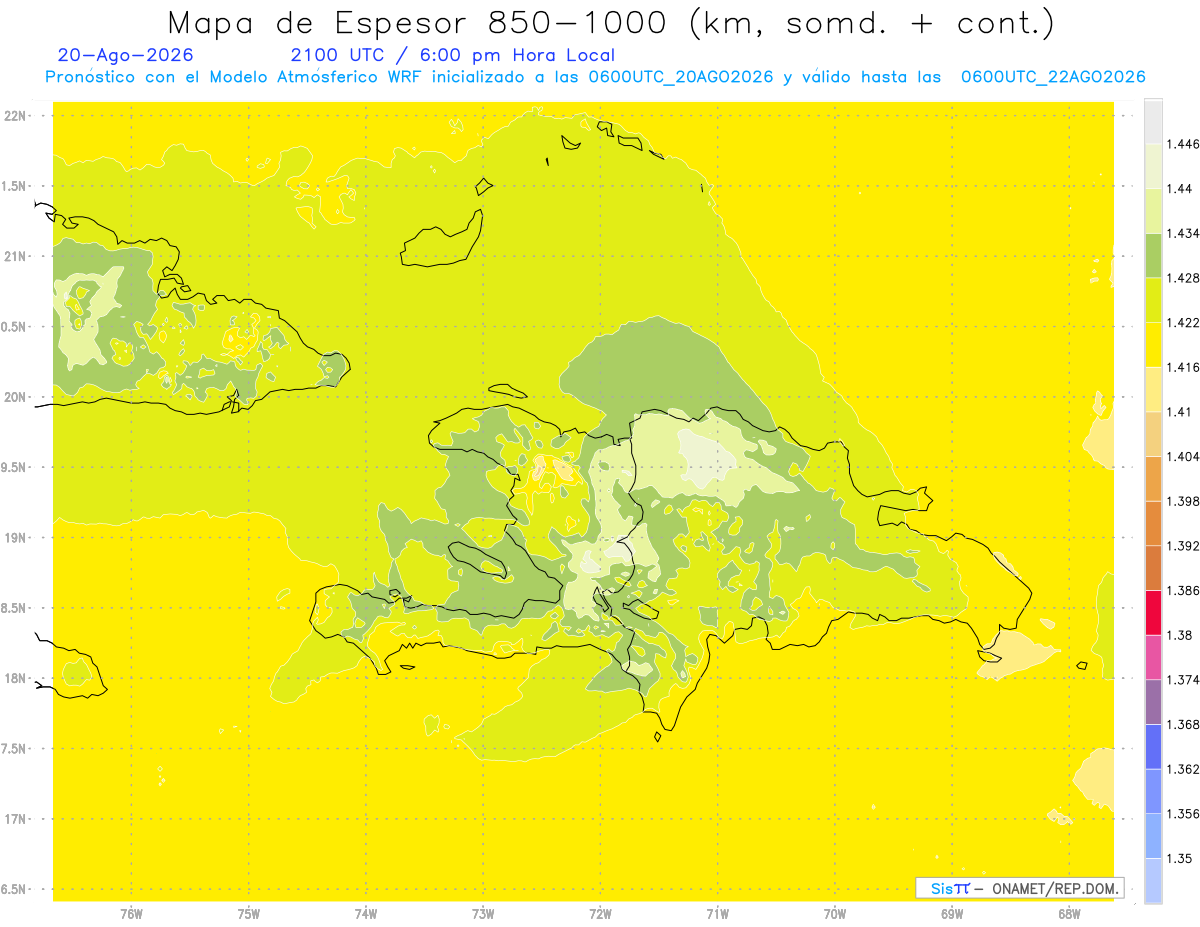Select the legend value '1.35'
This screenshot has width=1200, height=927.
point(1179,859)
